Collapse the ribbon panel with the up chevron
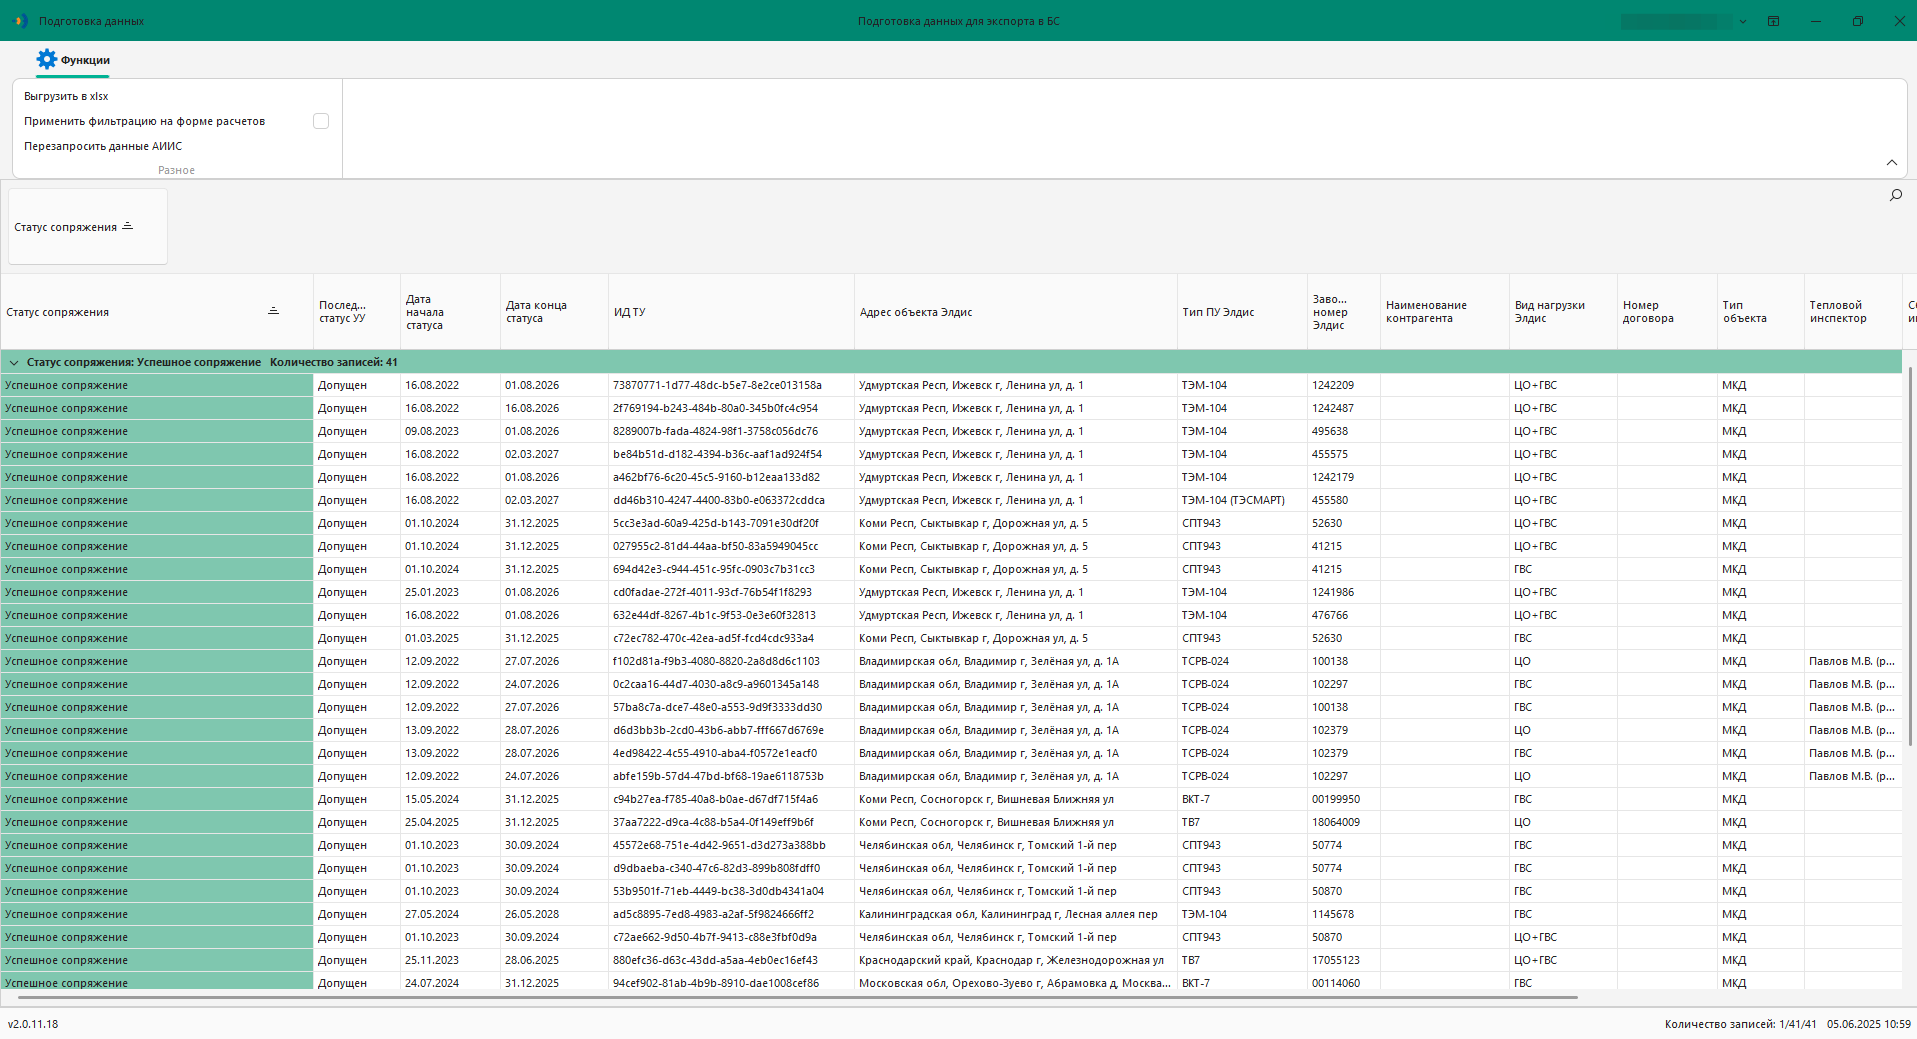 click(1891, 163)
